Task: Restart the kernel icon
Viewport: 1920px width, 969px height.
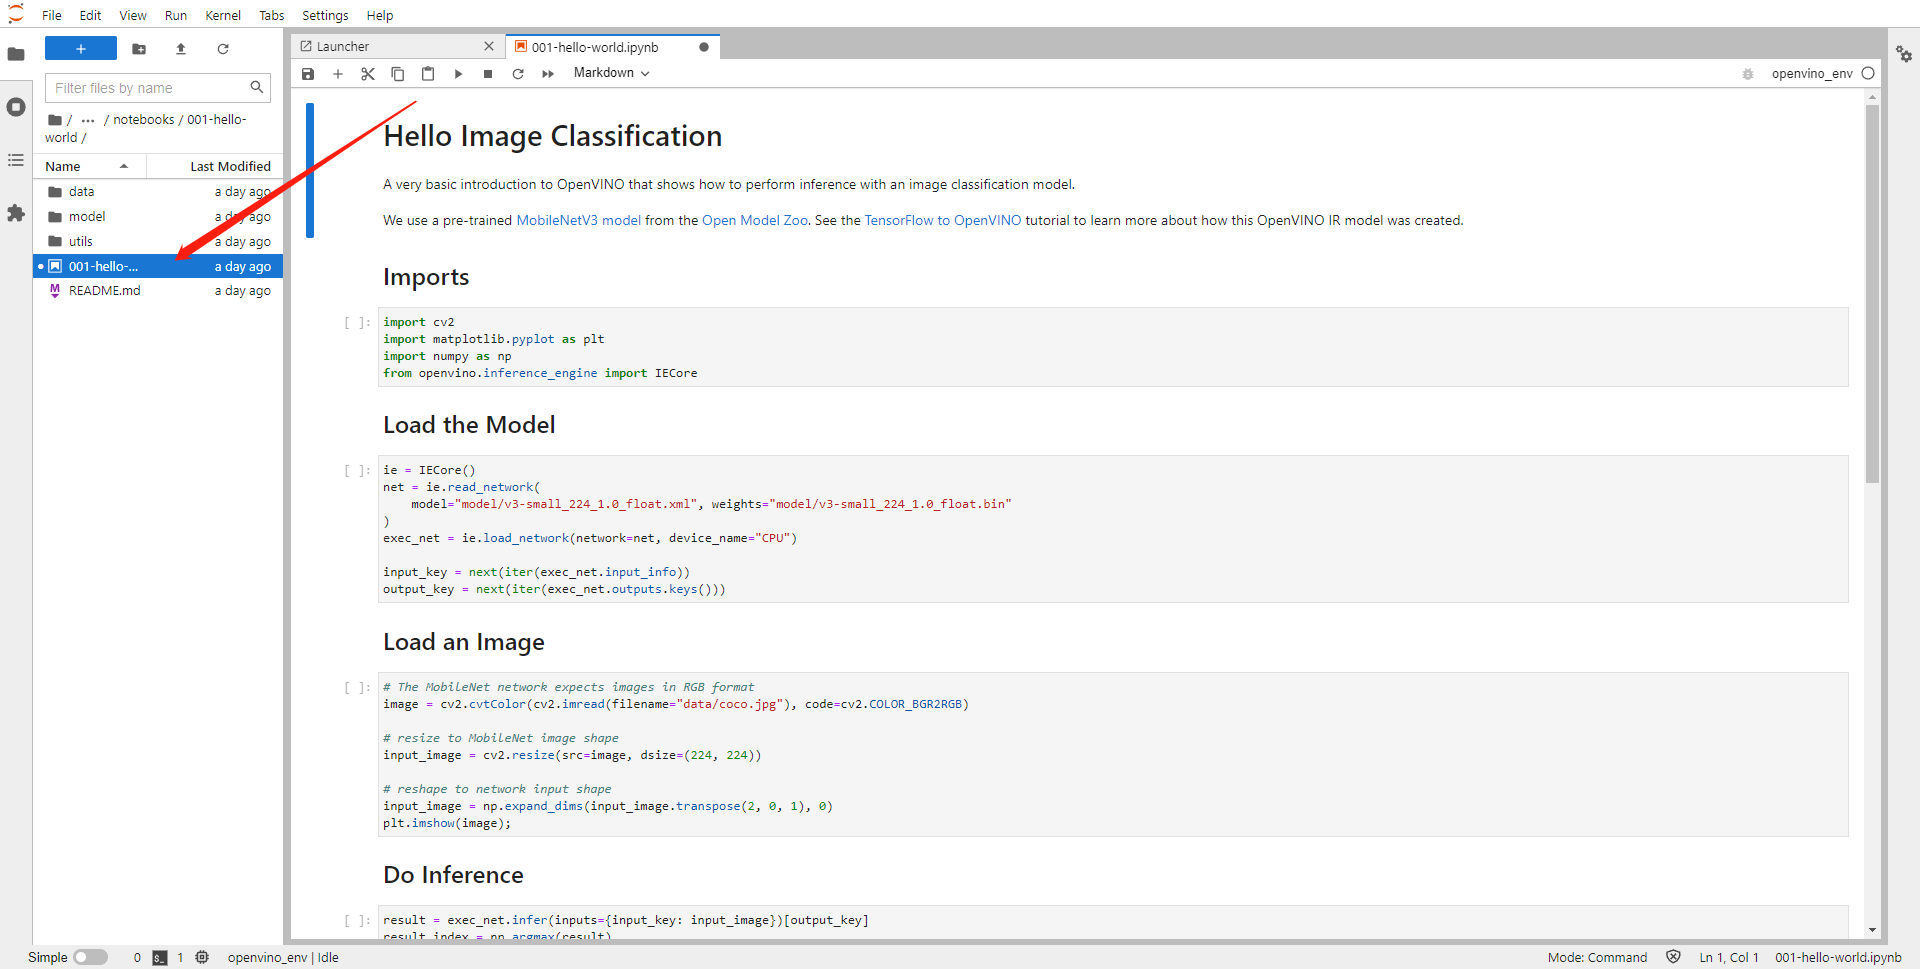Action: coord(518,74)
